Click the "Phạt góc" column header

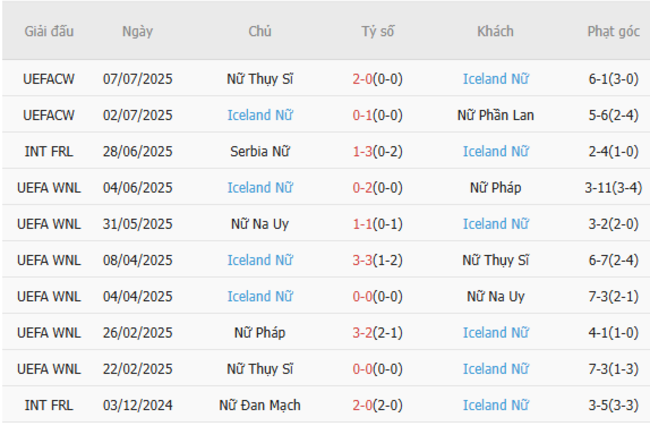click(613, 32)
